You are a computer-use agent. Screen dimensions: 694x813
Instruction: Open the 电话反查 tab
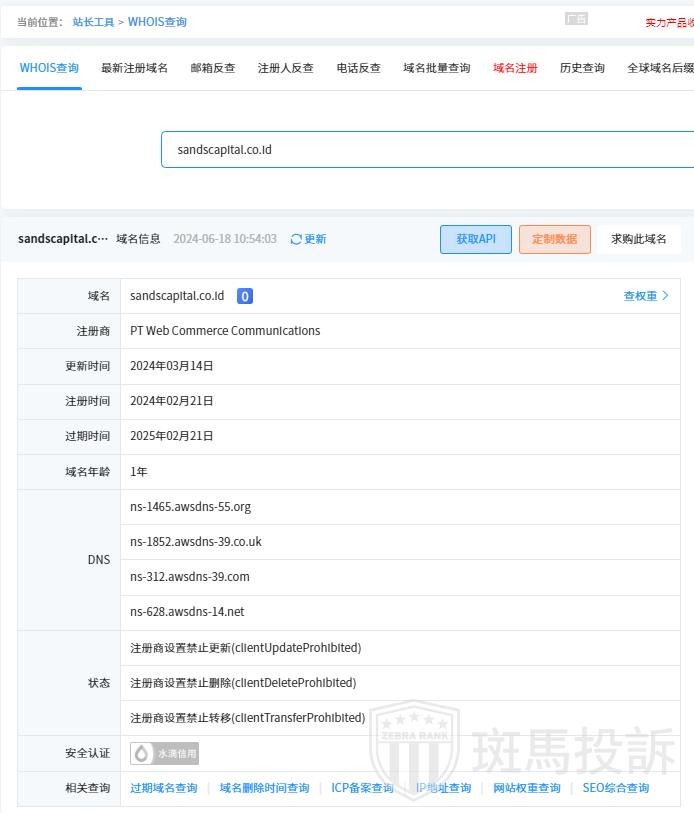[x=359, y=68]
